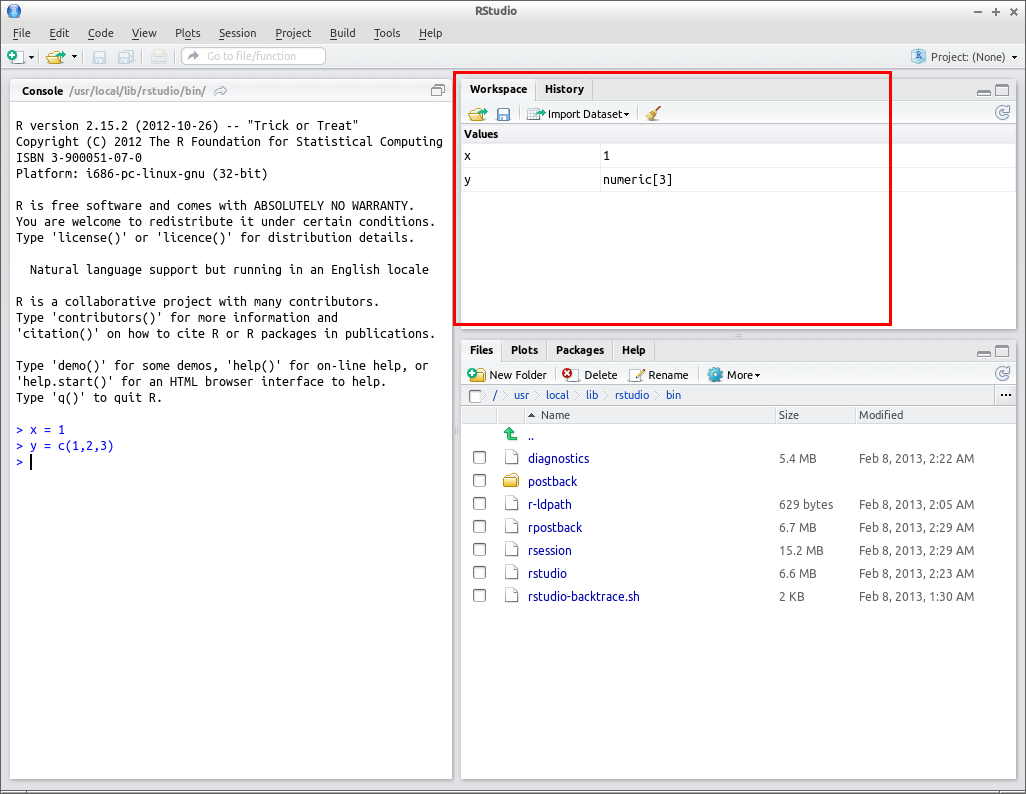The height and width of the screenshot is (794, 1026).
Task: Click the postback folder icon
Action: pos(511,480)
